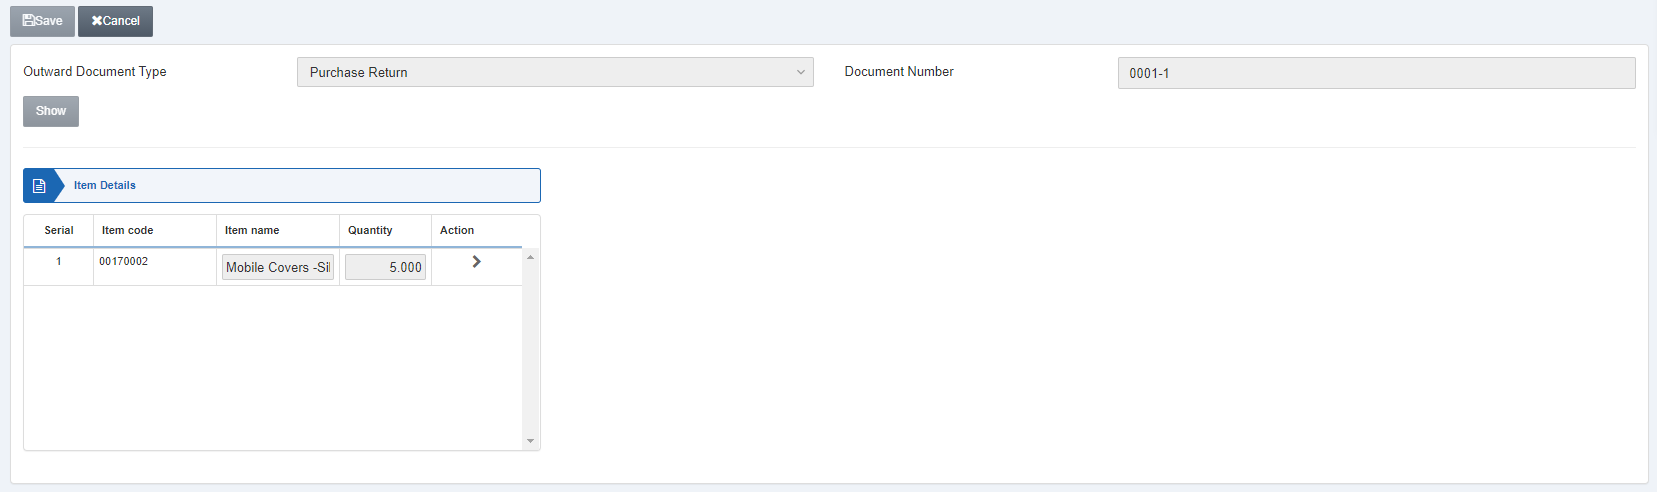Click the Document Number field
This screenshot has width=1657, height=492.
[x=1375, y=73]
